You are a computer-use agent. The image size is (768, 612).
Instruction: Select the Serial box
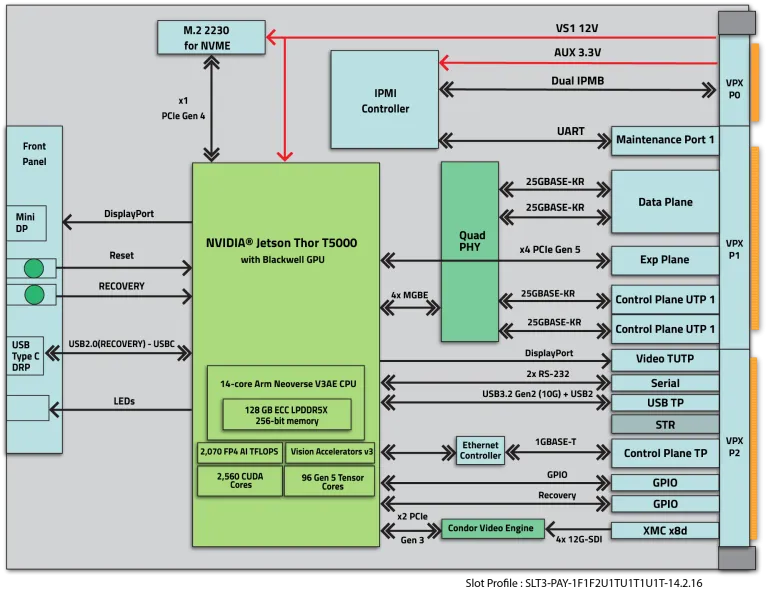(665, 383)
